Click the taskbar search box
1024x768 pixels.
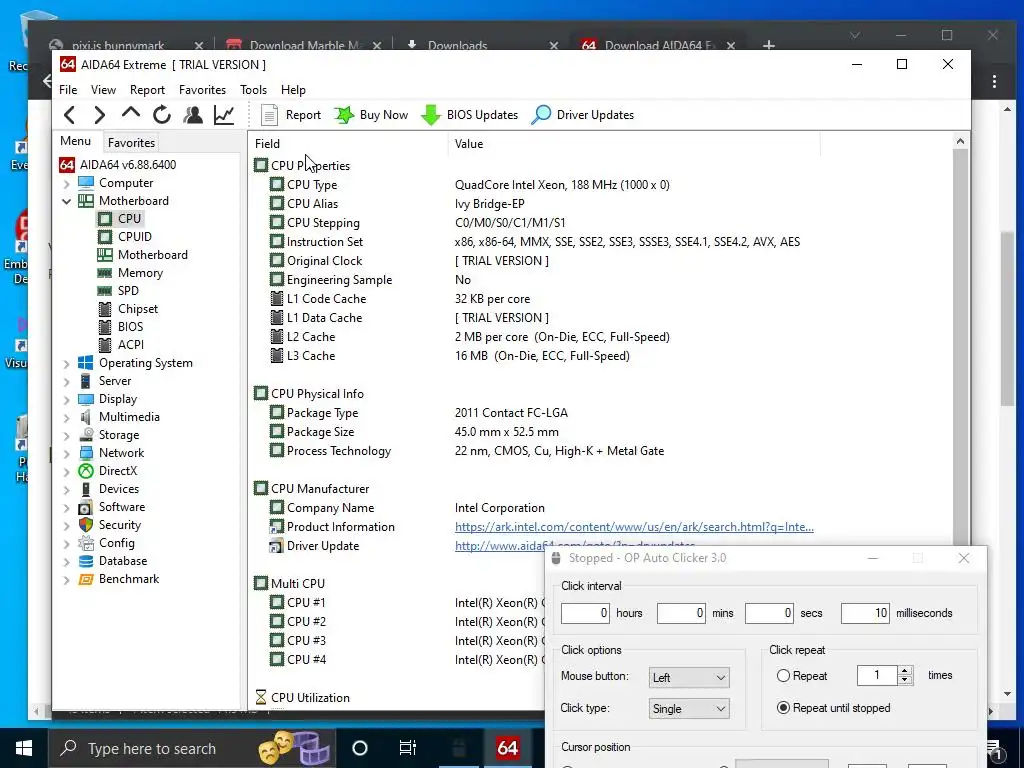click(x=191, y=748)
